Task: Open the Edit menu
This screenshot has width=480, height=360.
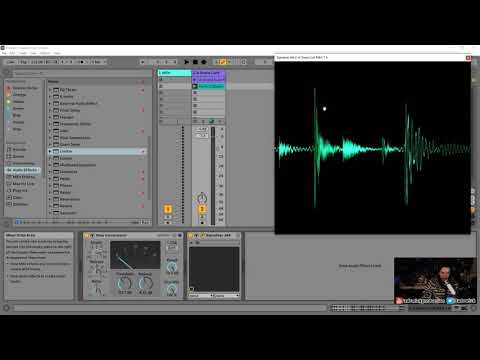Action: tap(12, 53)
